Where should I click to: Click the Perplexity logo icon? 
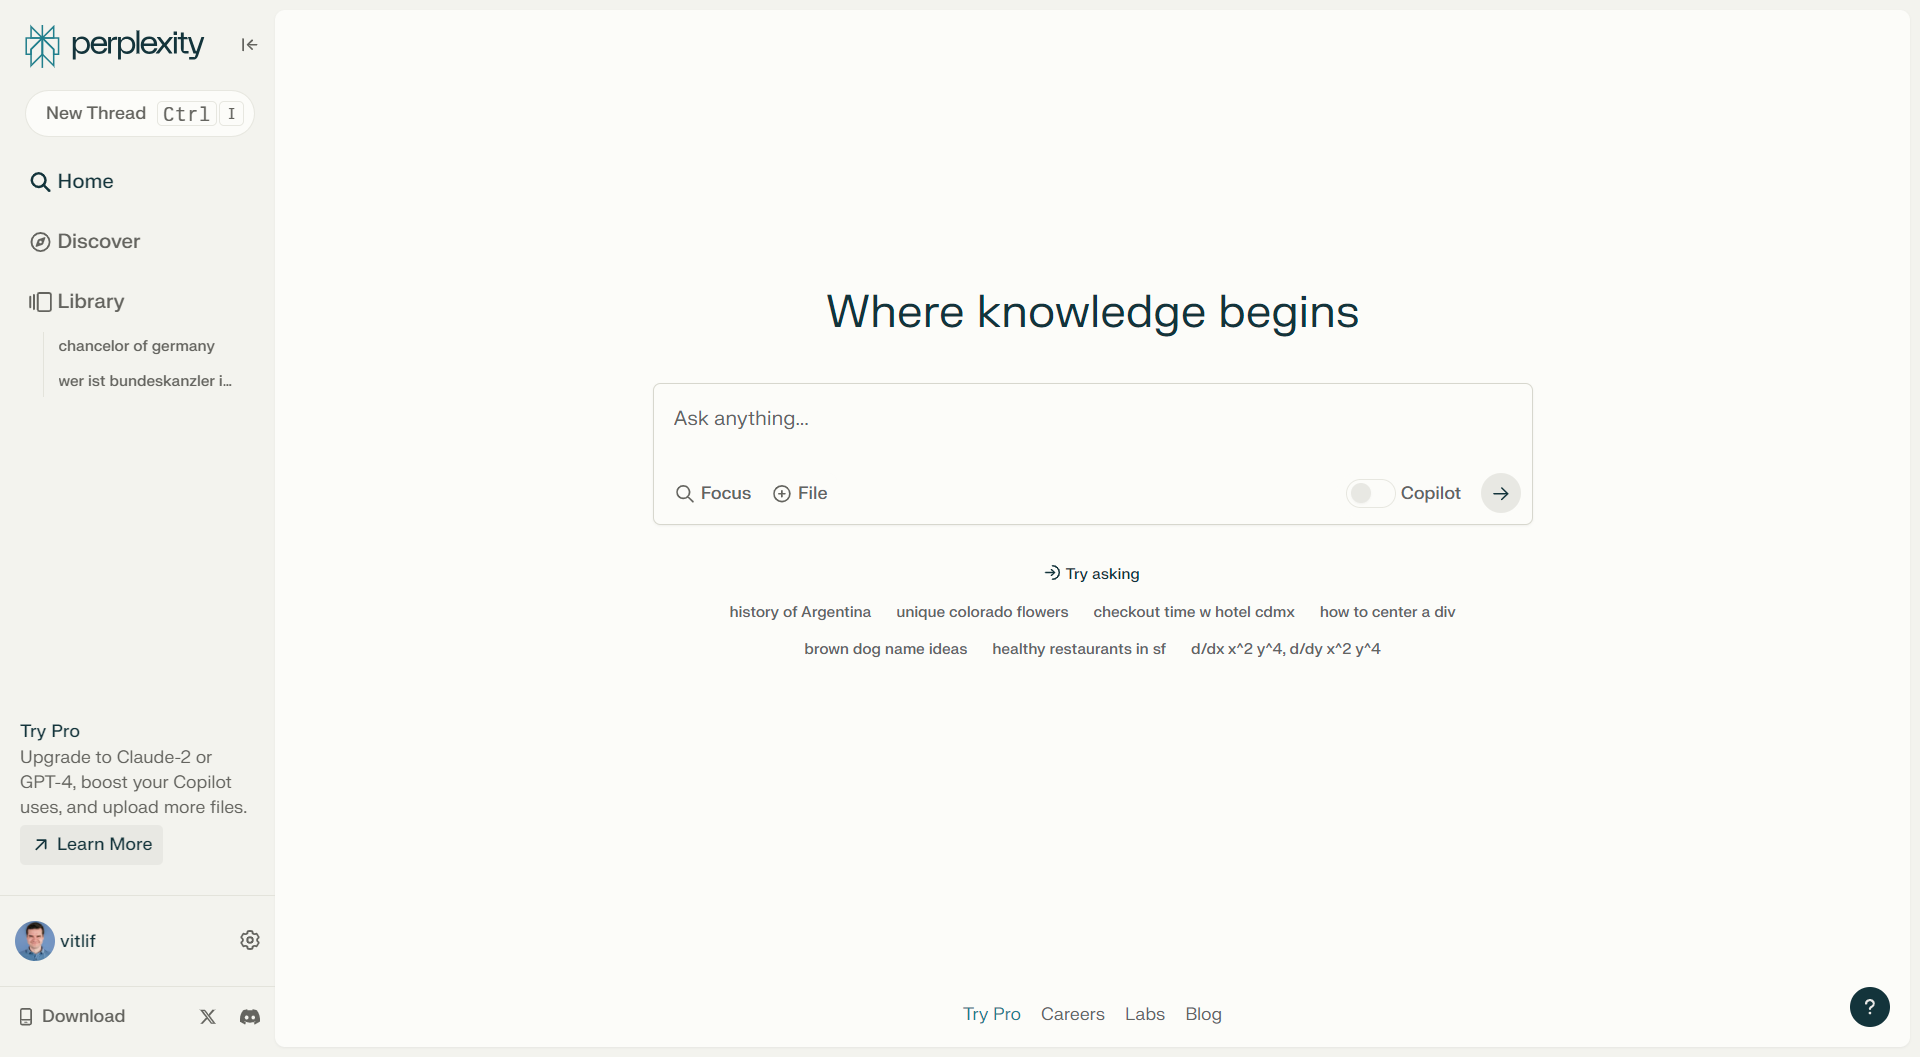click(x=42, y=45)
